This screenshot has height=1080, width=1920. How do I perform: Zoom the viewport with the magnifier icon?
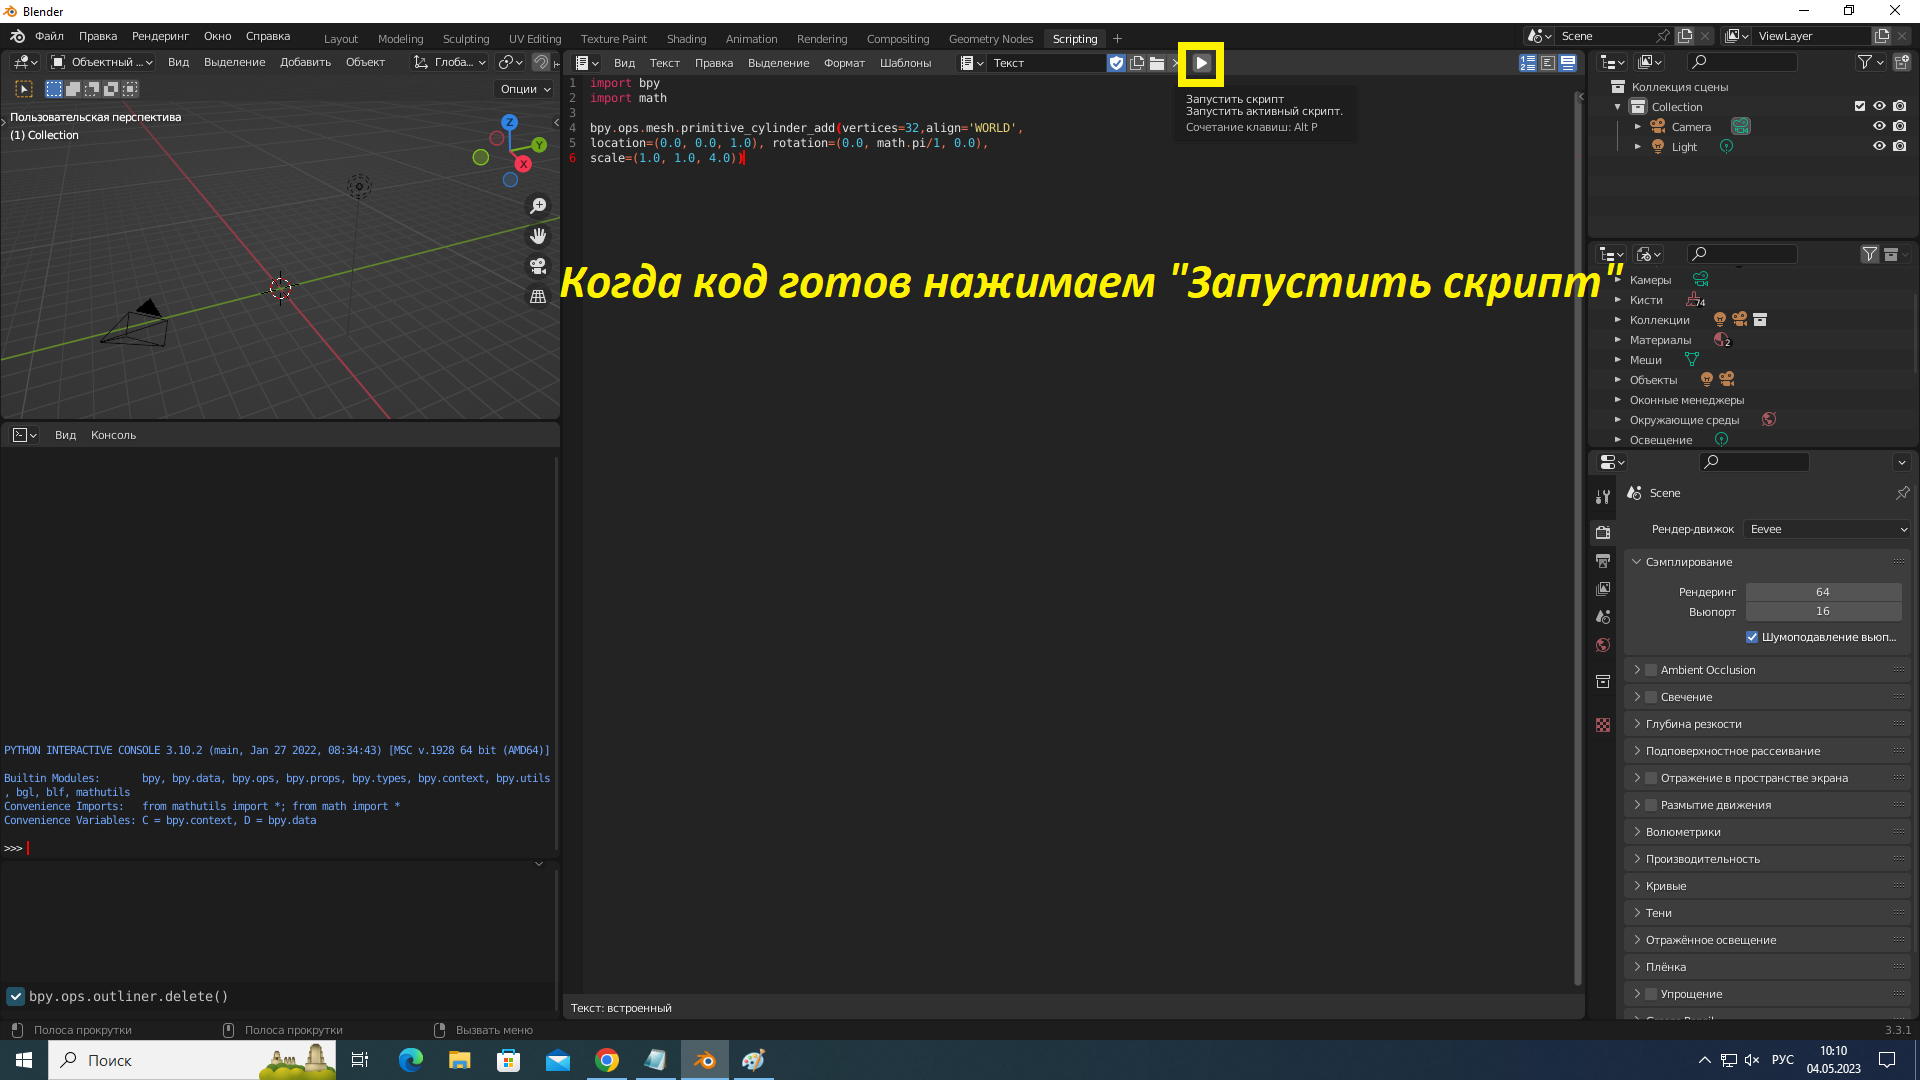[538, 206]
